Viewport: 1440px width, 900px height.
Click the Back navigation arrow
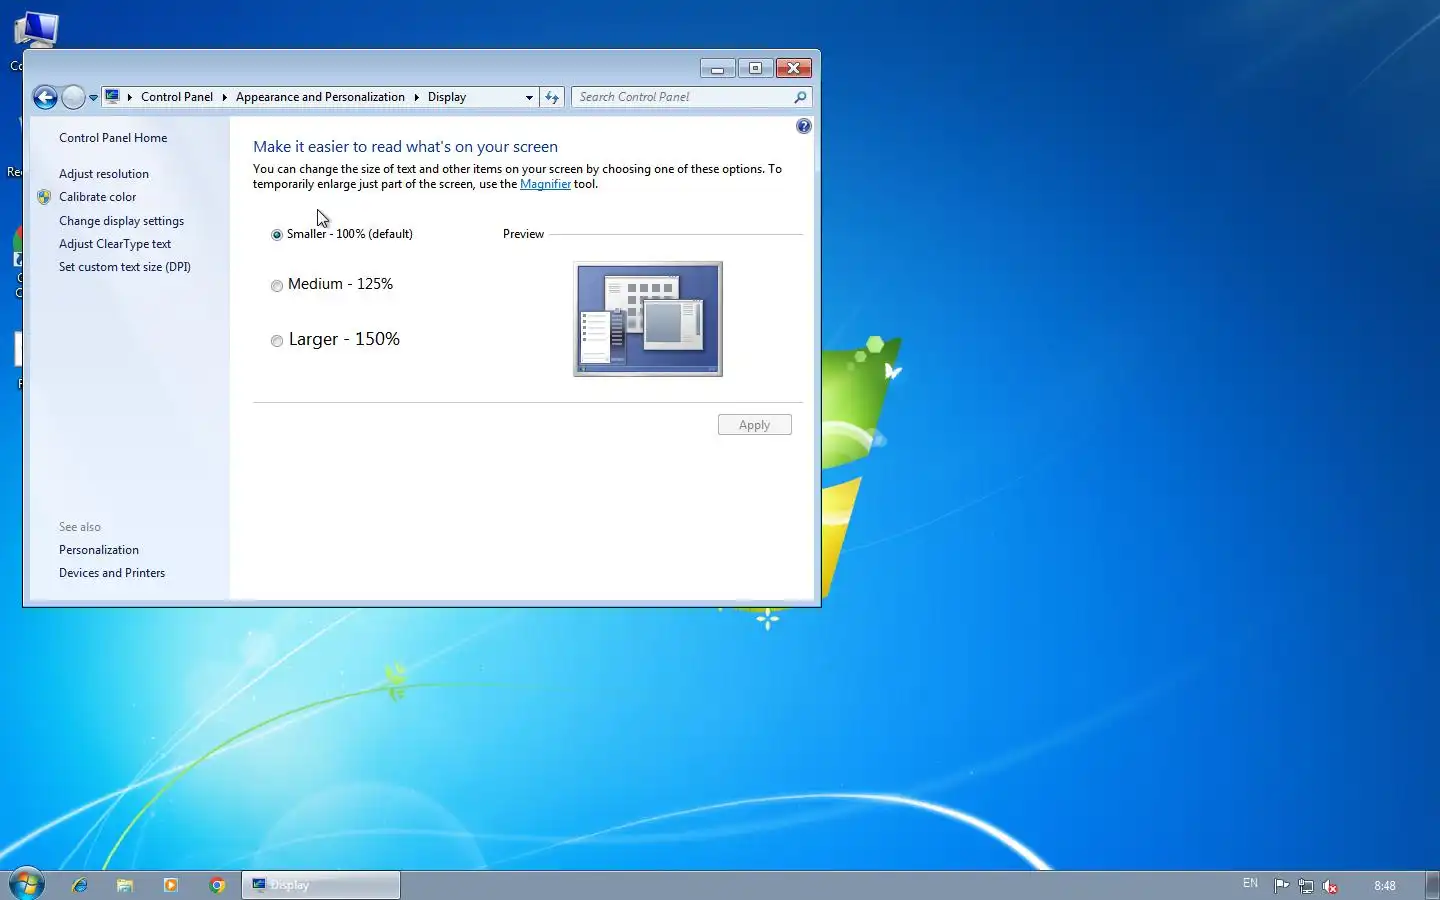45,97
